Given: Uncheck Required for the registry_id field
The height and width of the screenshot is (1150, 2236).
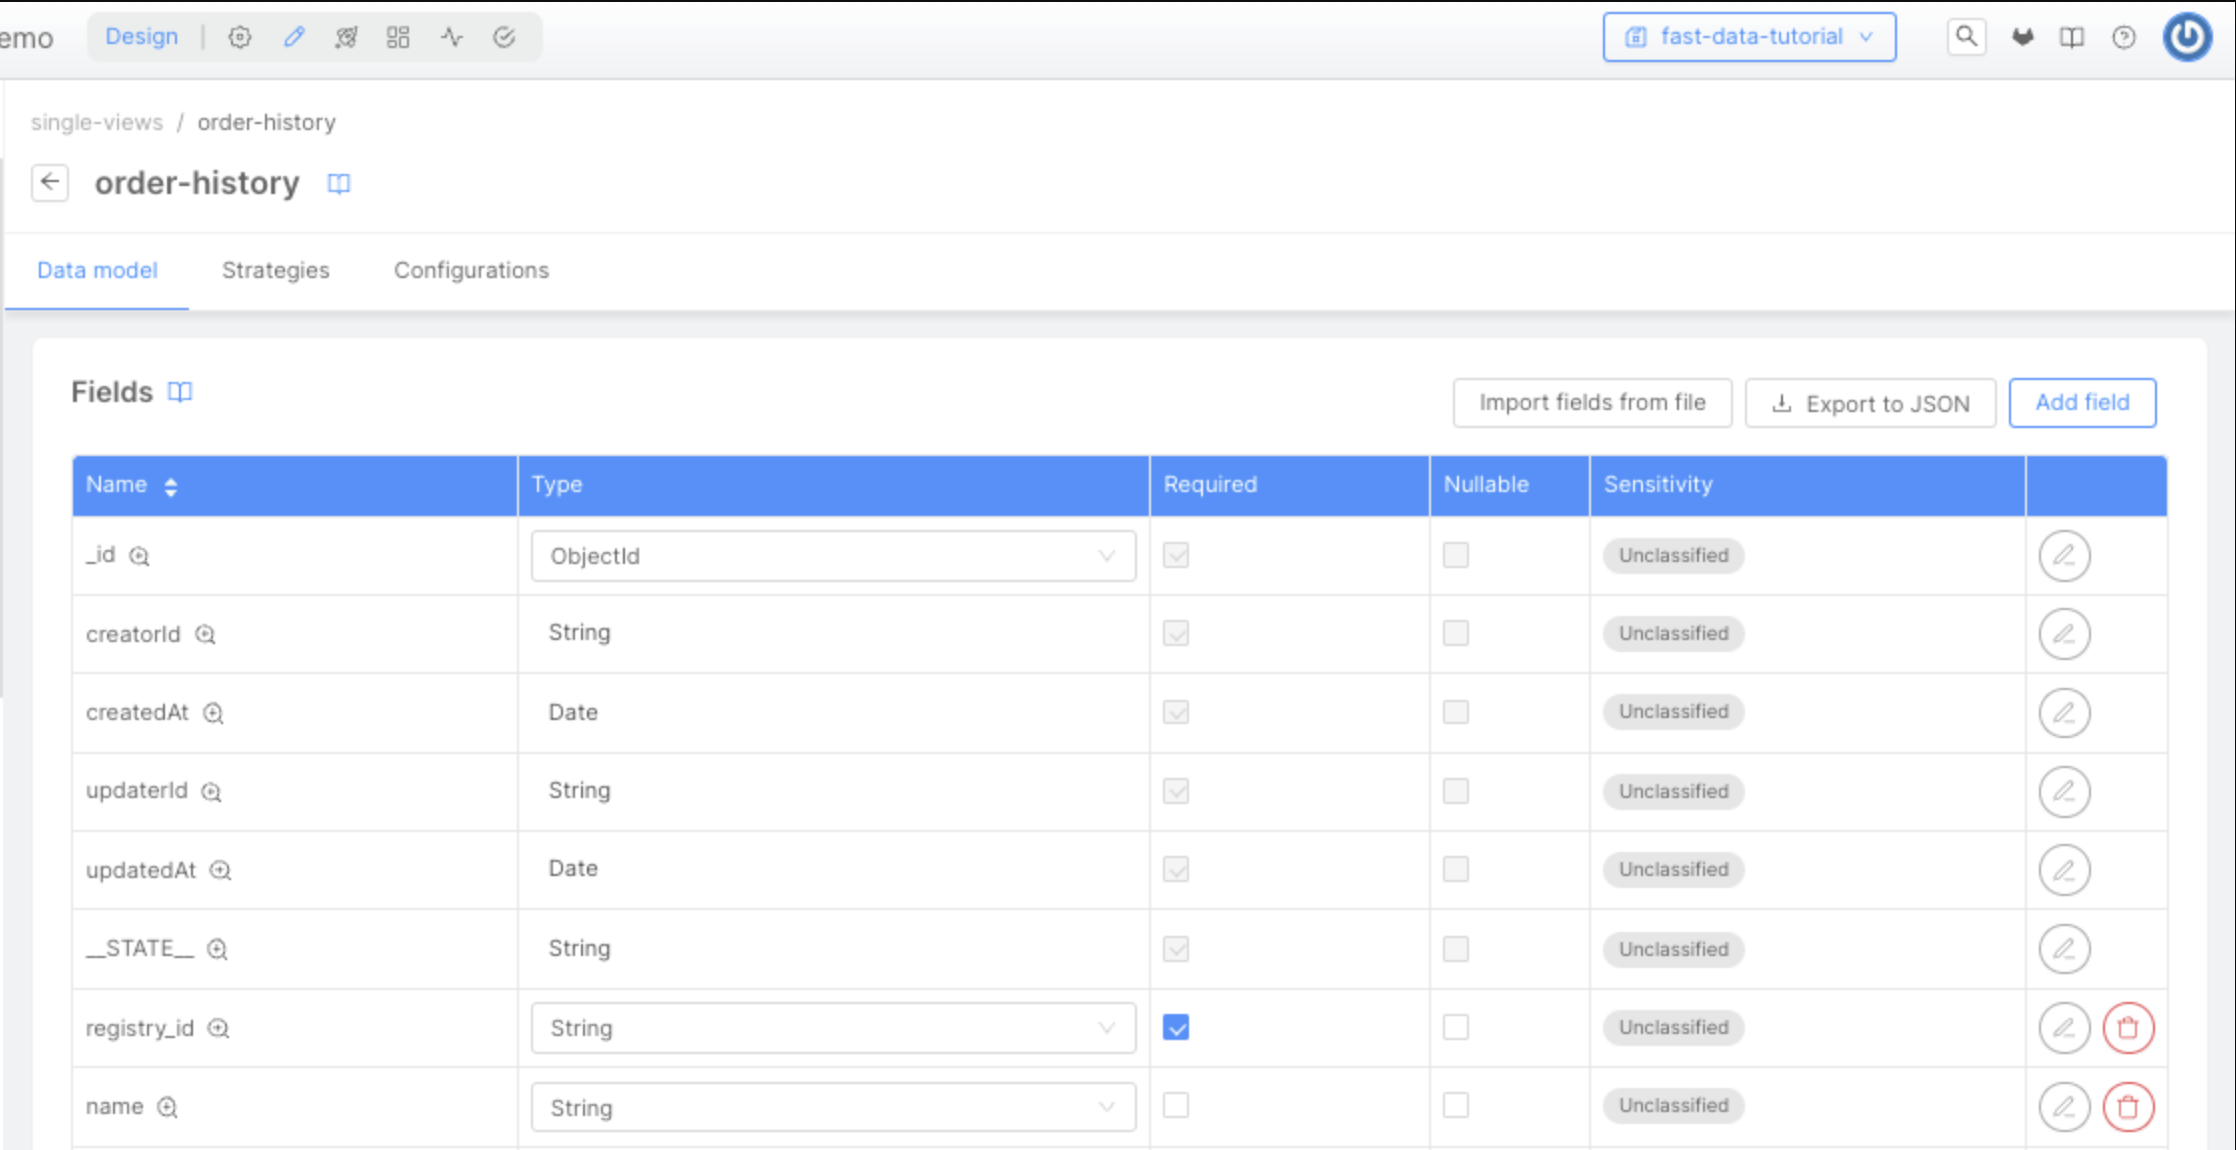Looking at the screenshot, I should coord(1176,1027).
